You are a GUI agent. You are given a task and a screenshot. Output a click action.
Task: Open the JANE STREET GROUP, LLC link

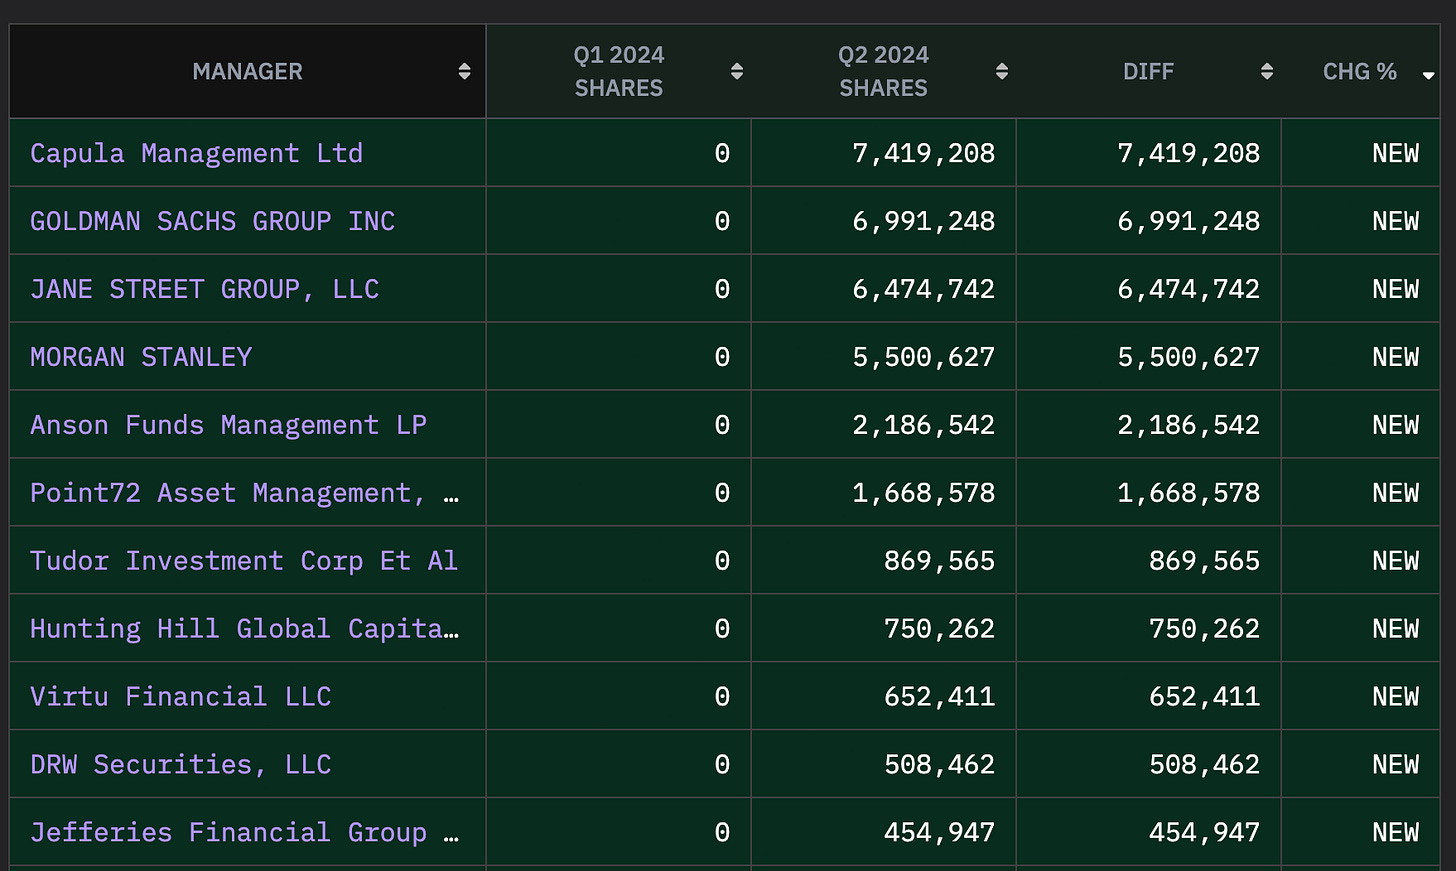(x=204, y=289)
